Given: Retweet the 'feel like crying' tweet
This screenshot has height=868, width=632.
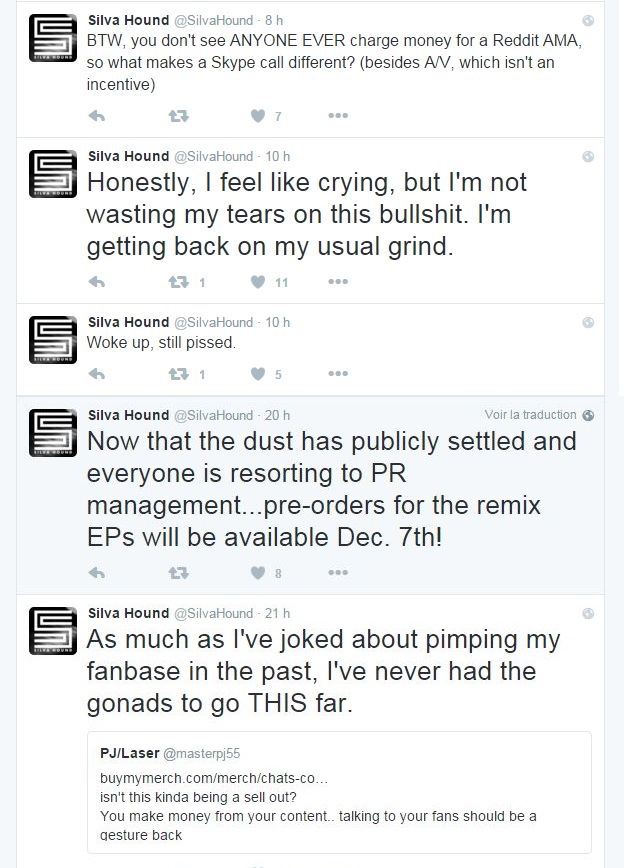Looking at the screenshot, I should click(x=178, y=282).
